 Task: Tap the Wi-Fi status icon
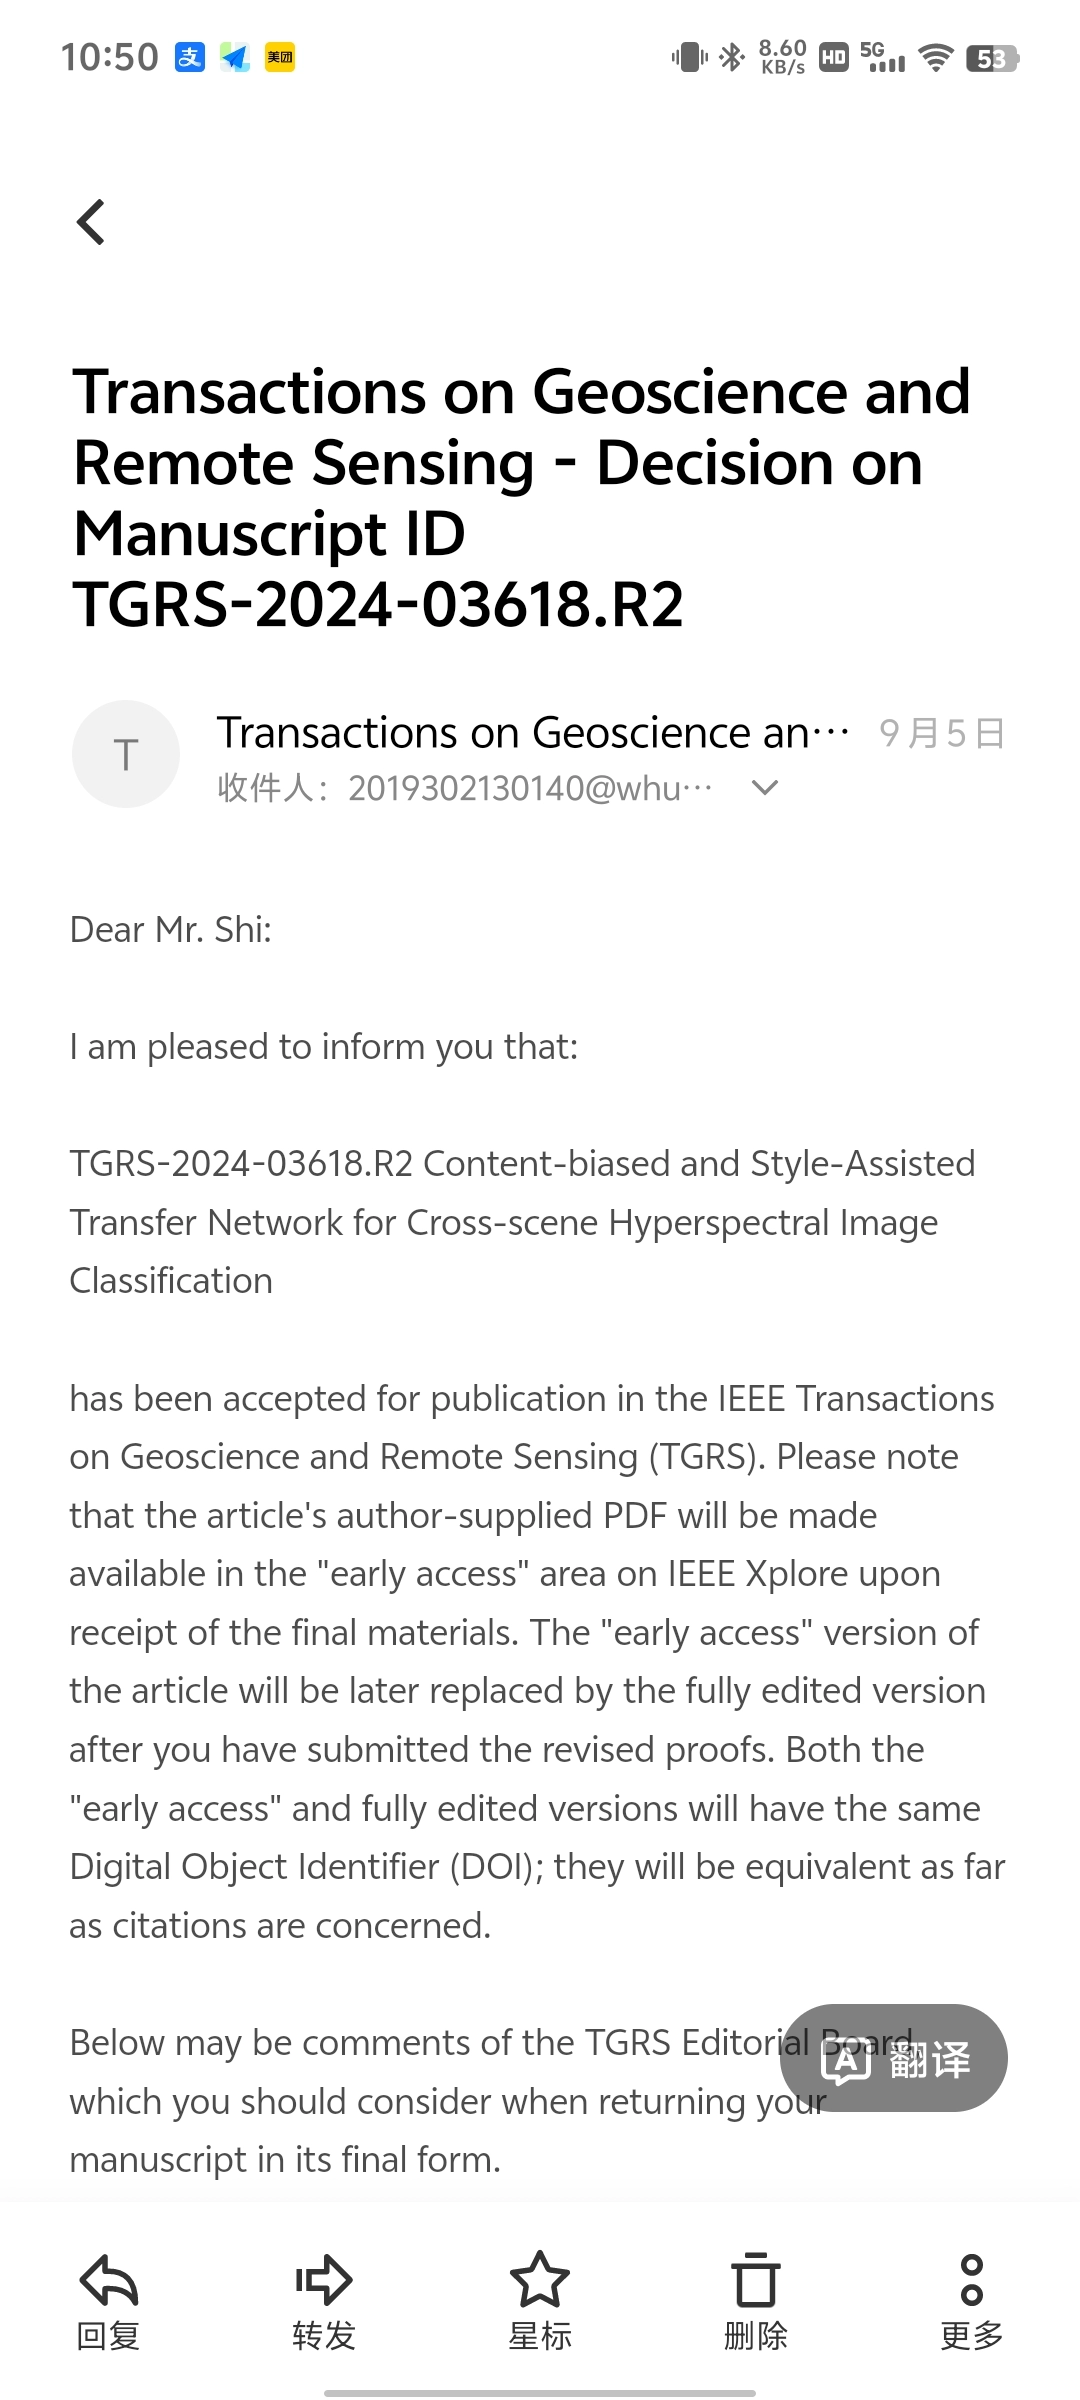pyautogui.click(x=936, y=58)
